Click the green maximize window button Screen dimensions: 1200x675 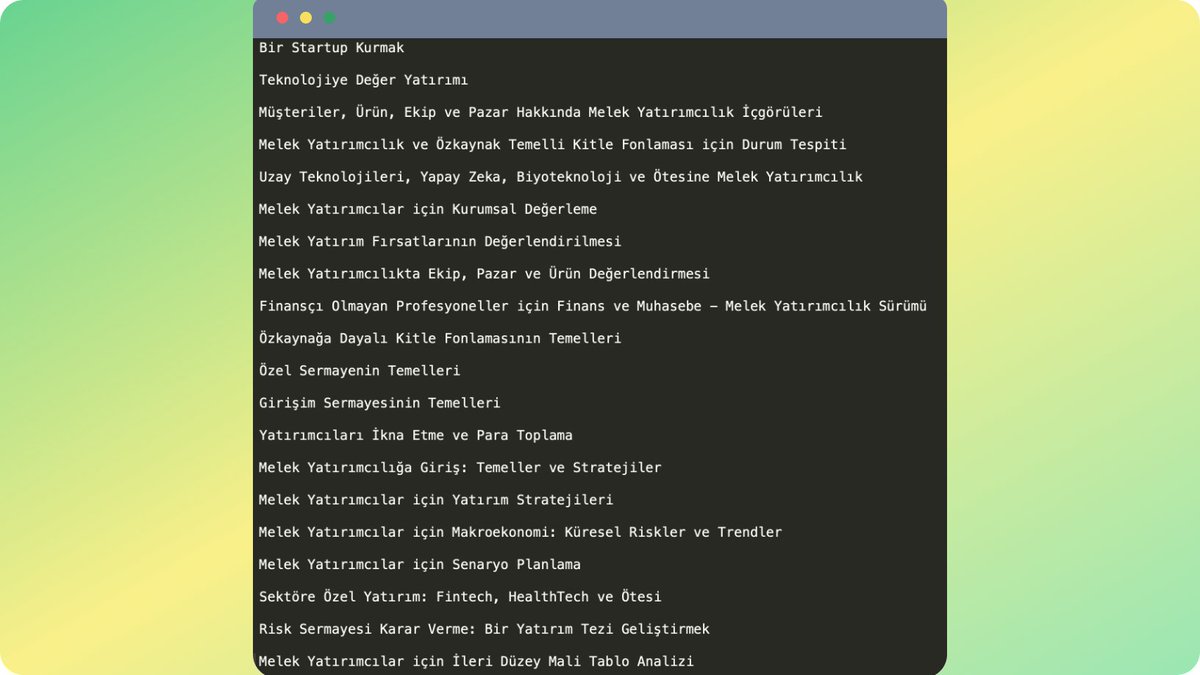click(330, 18)
